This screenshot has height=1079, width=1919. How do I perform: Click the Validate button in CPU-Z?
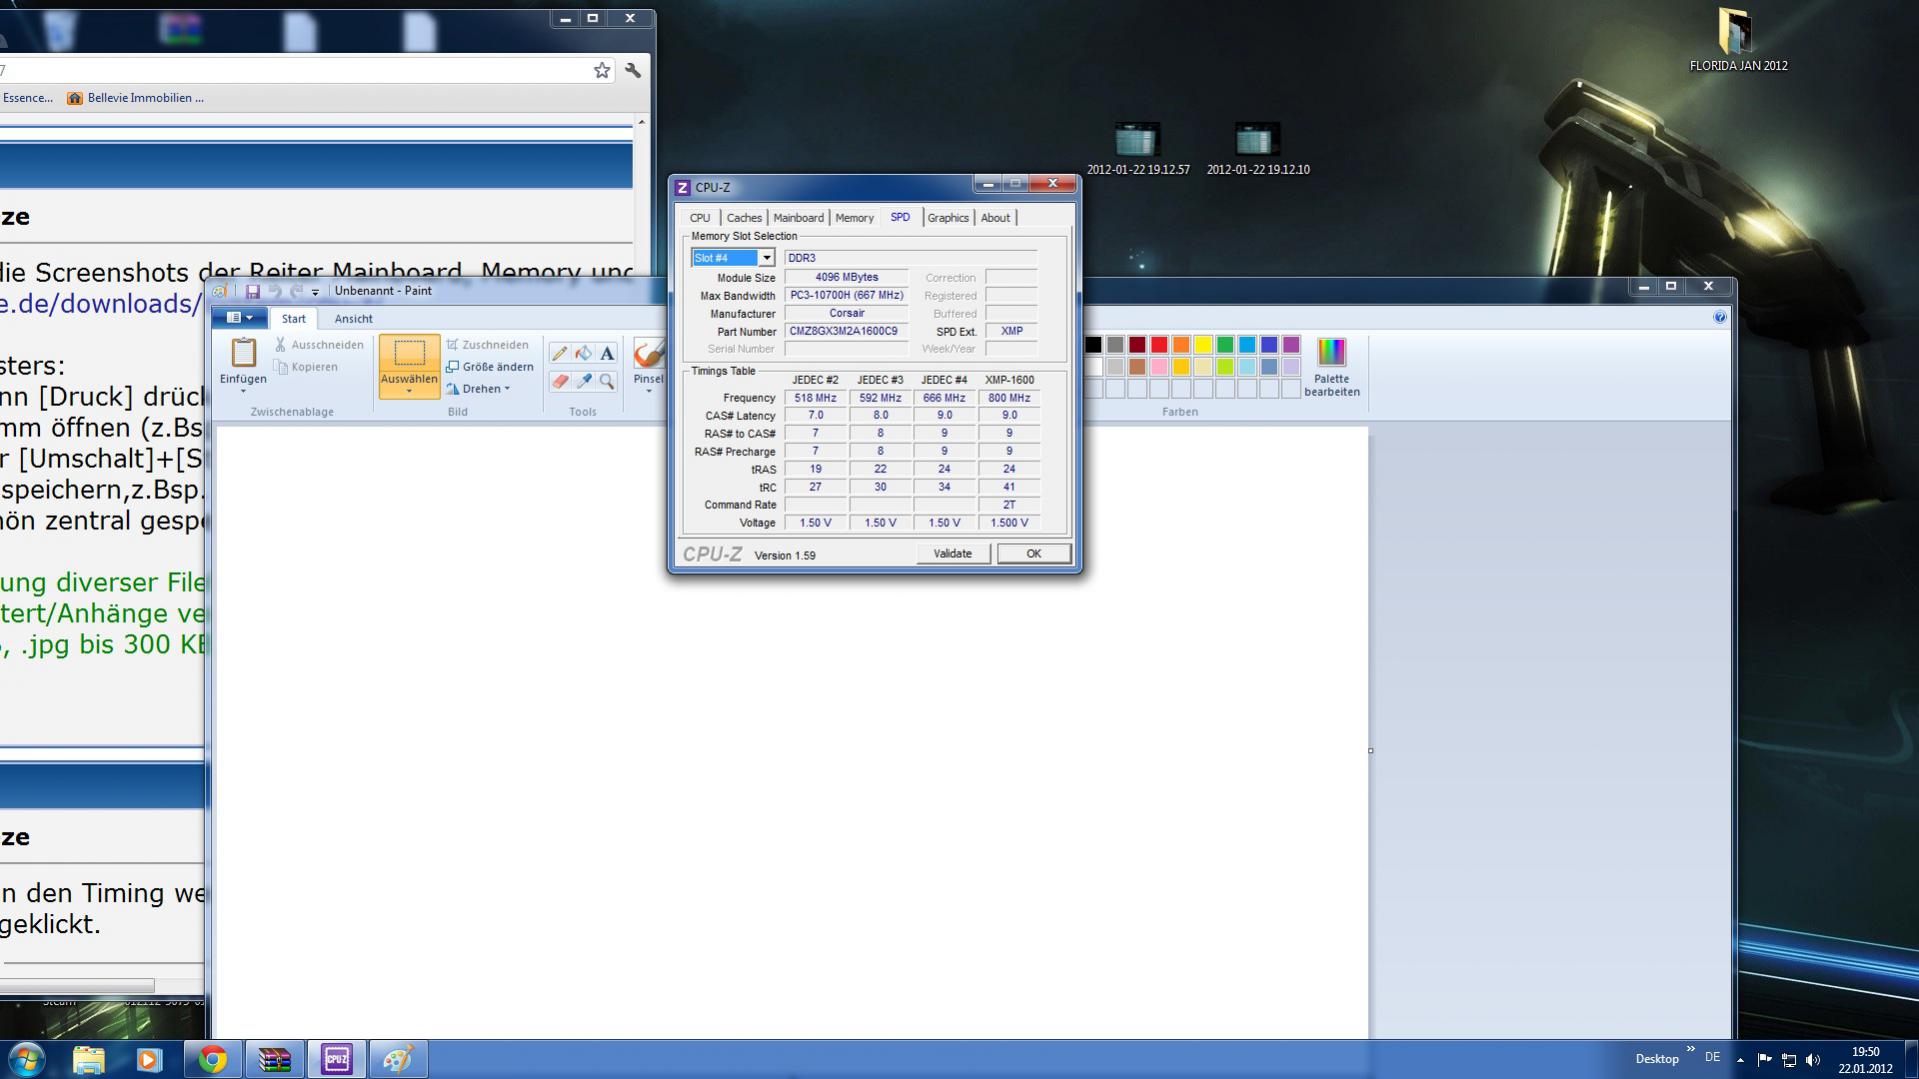click(x=952, y=554)
